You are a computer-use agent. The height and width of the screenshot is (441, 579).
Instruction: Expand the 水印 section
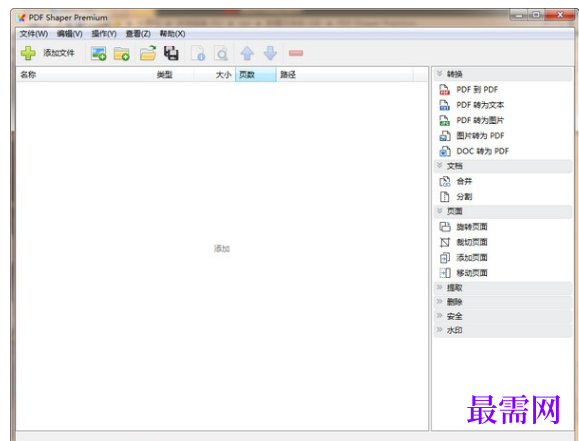click(x=503, y=330)
